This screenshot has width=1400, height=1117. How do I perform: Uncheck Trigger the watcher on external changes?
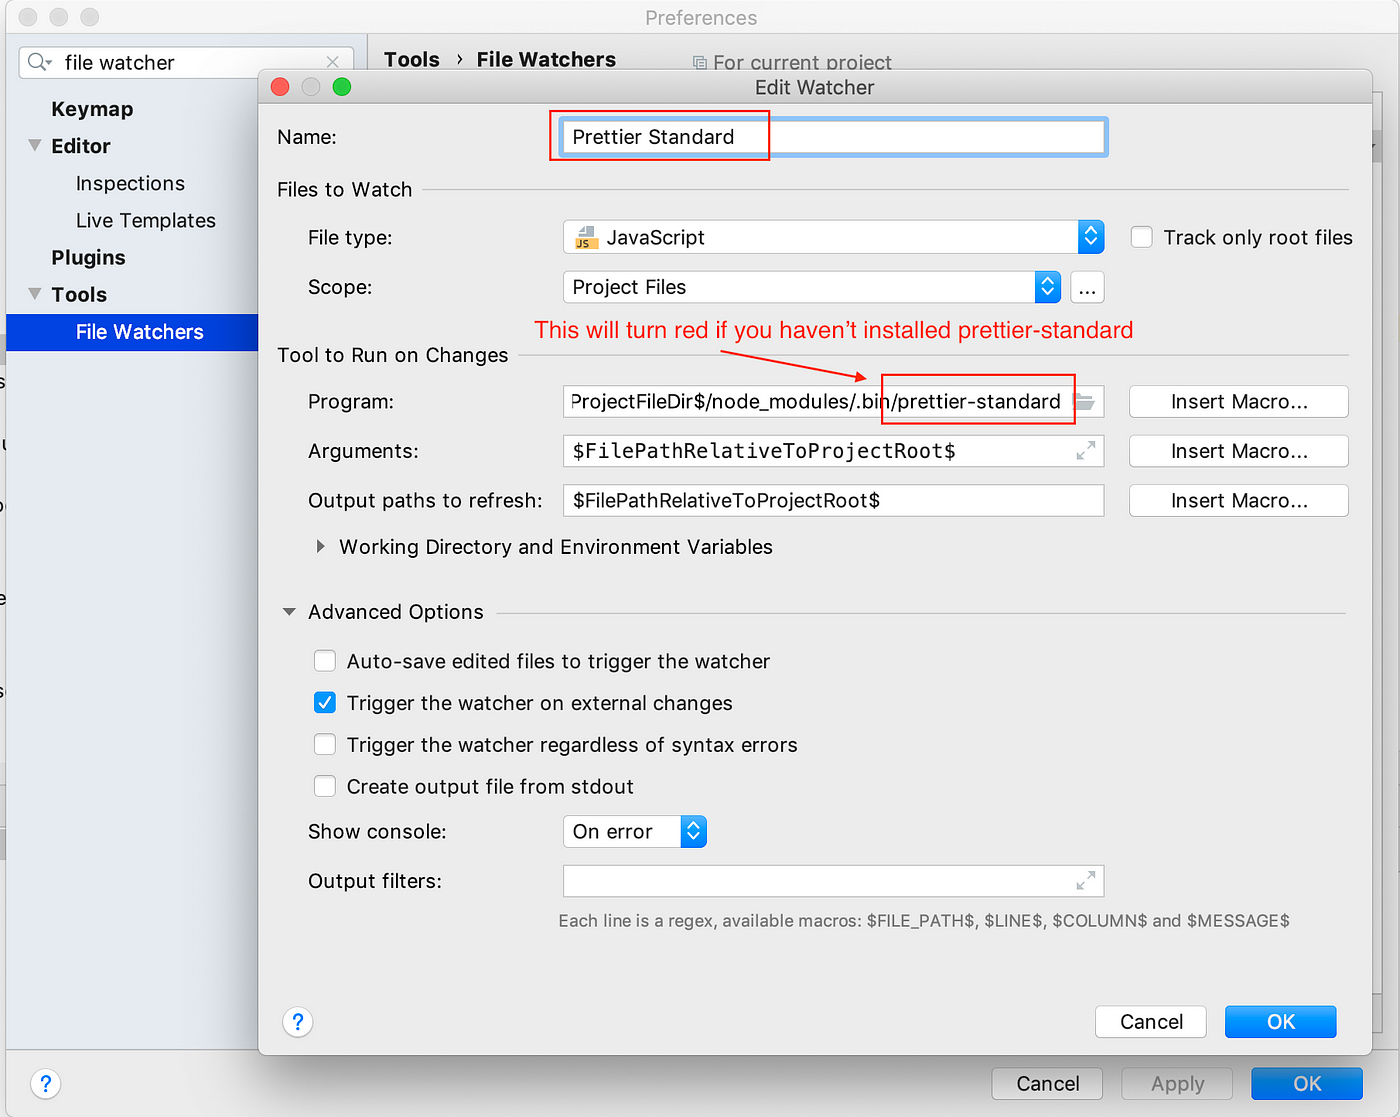point(325,703)
